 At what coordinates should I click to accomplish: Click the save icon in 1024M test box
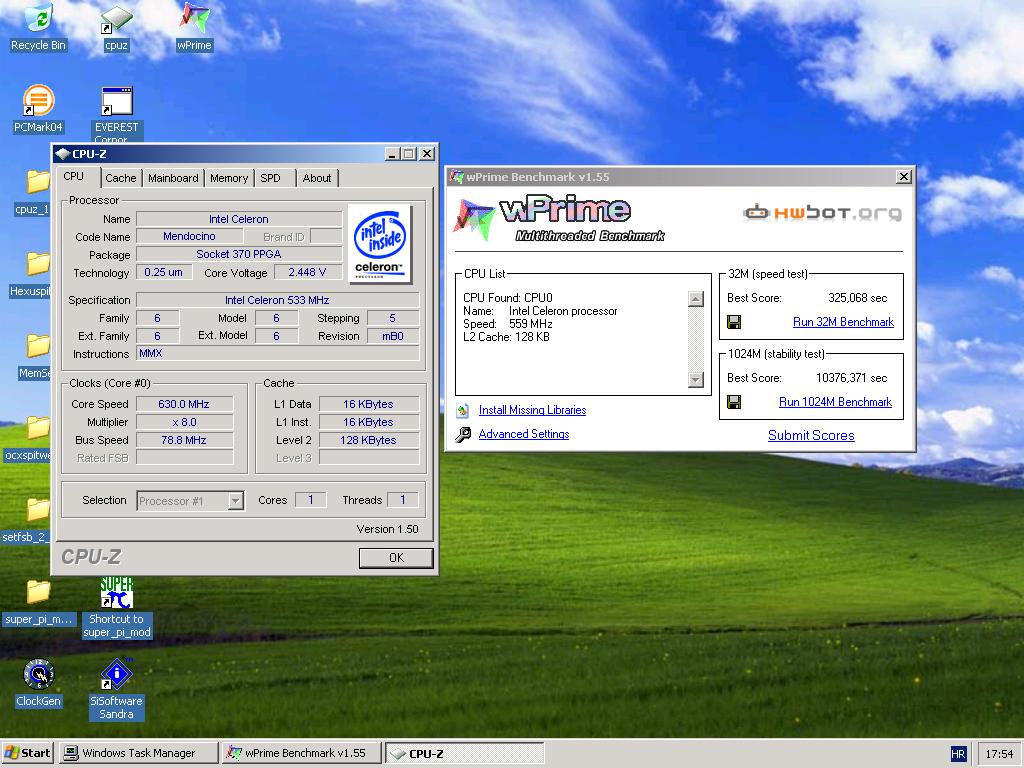[x=734, y=402]
